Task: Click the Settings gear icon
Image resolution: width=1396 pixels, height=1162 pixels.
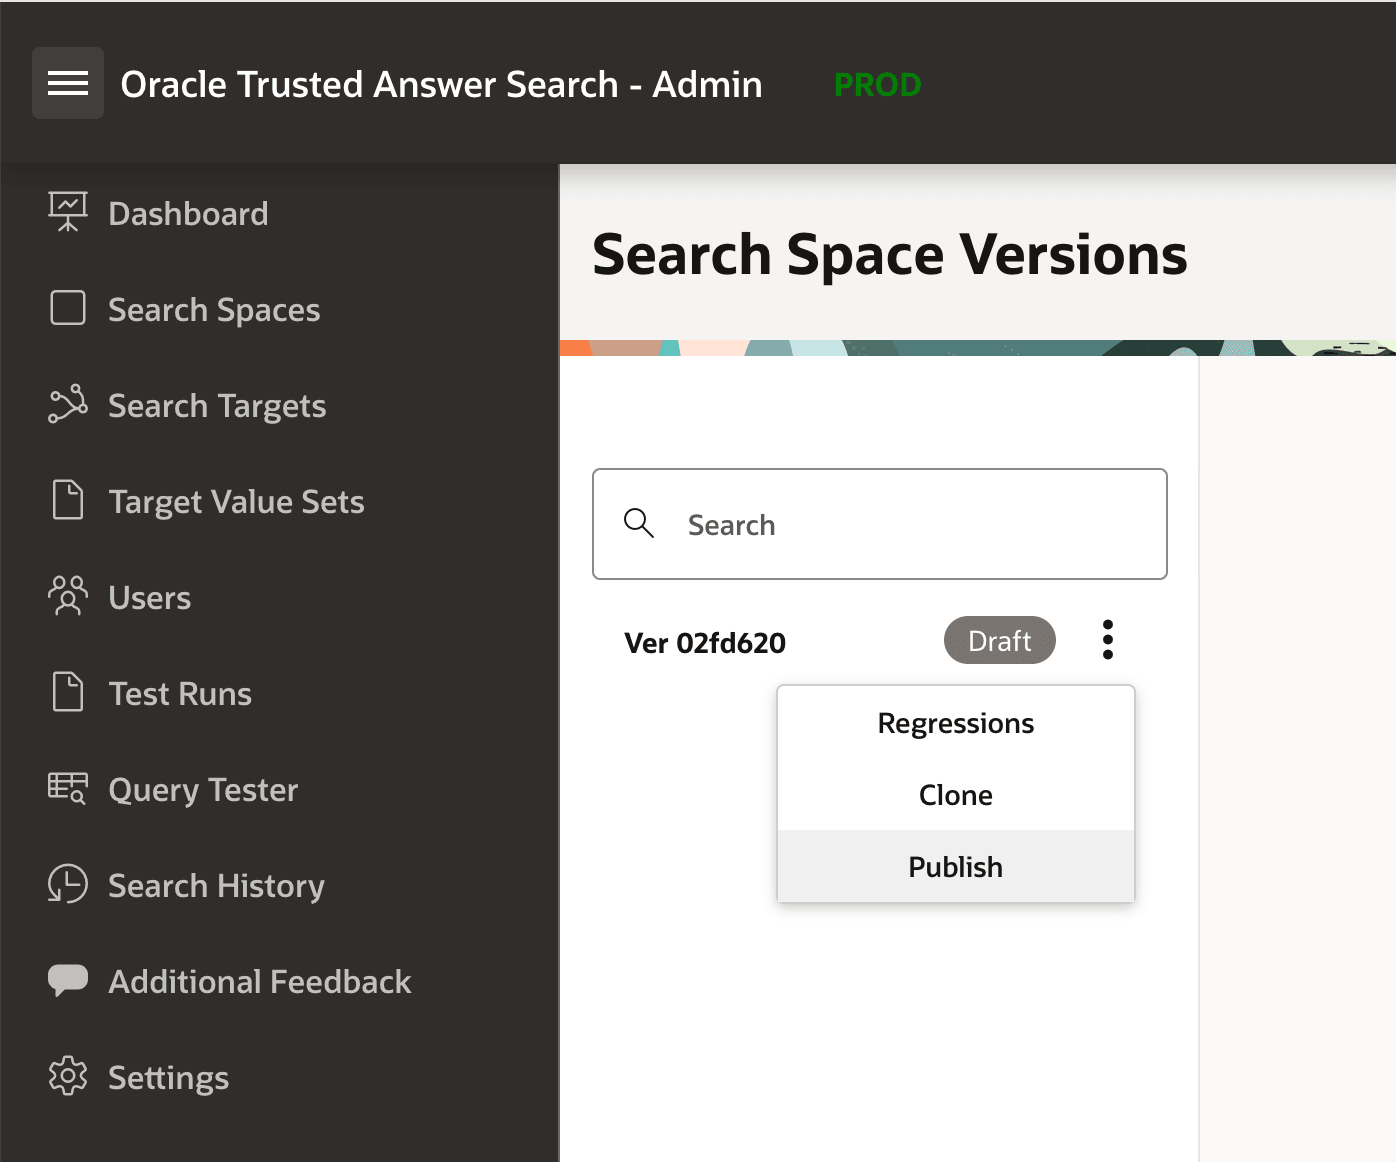Action: [67, 1077]
